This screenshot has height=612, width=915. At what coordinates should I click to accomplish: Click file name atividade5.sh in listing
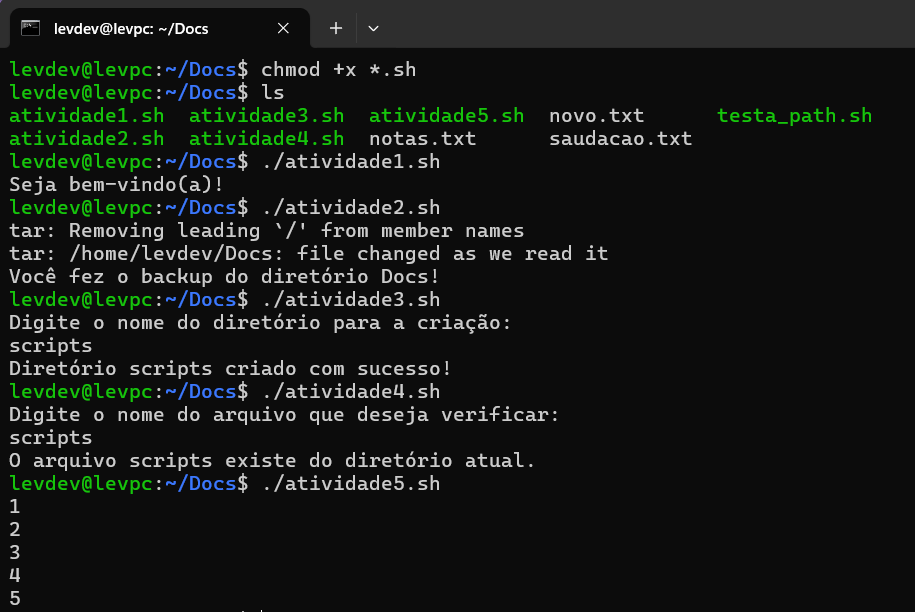446,116
